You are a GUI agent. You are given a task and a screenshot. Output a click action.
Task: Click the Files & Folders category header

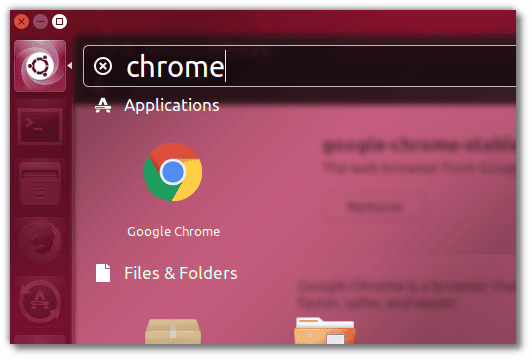(166, 273)
